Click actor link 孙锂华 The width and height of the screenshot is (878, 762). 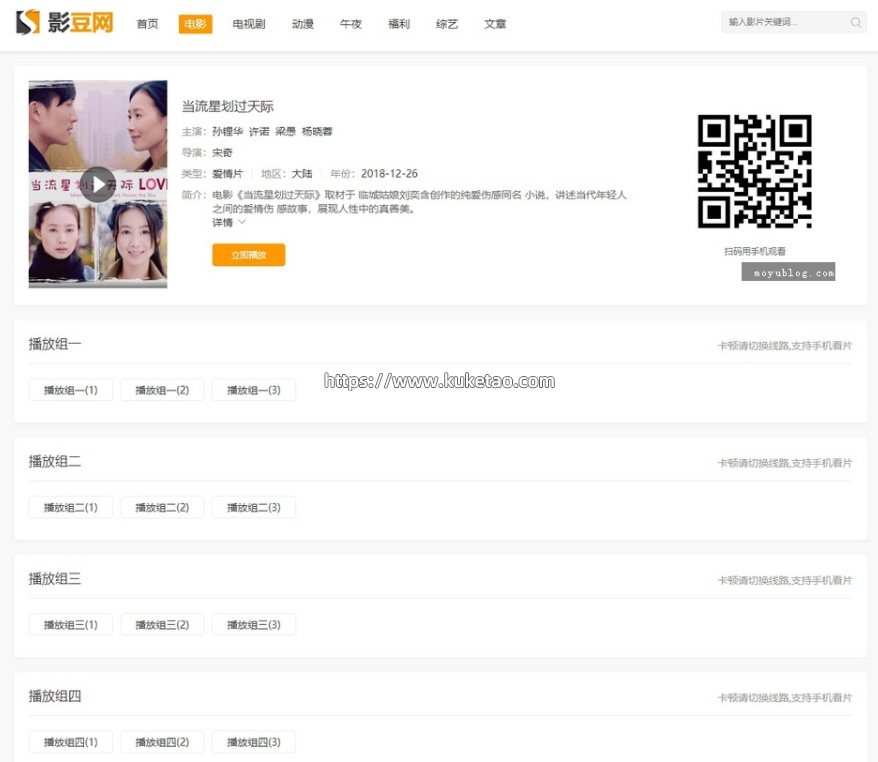click(x=227, y=132)
